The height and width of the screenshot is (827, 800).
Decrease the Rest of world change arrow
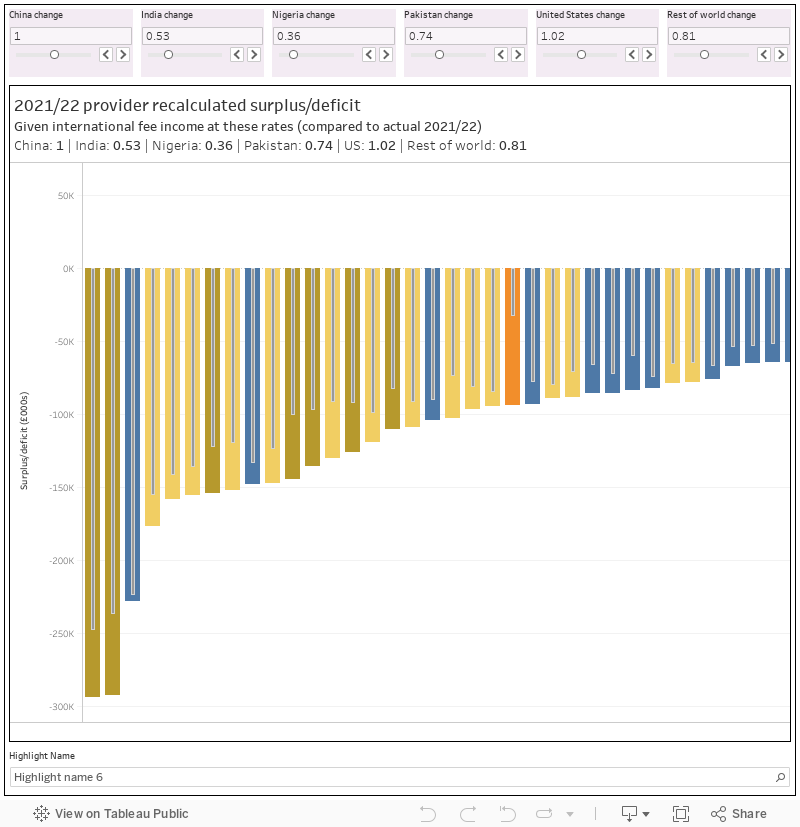[x=764, y=55]
